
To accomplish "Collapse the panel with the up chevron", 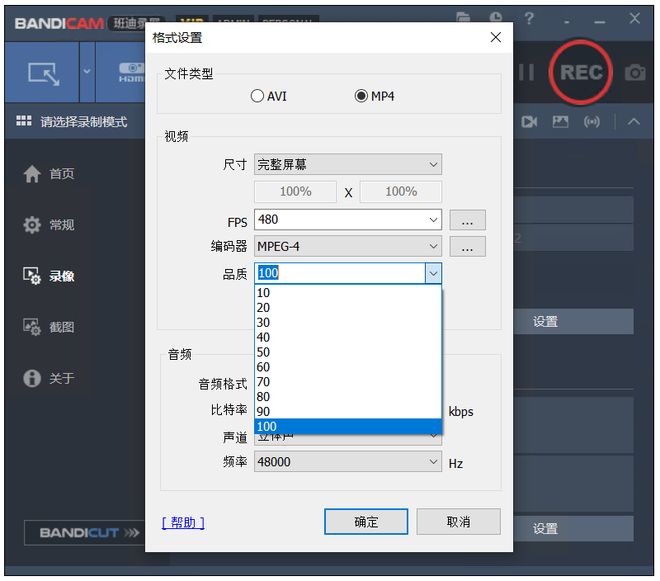I will [634, 122].
